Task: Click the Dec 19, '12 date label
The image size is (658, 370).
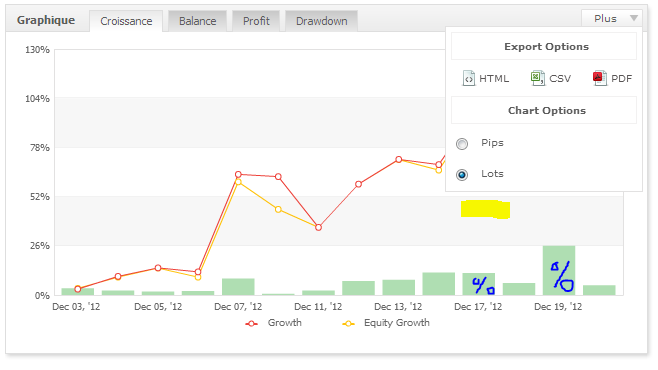Action: [558, 307]
